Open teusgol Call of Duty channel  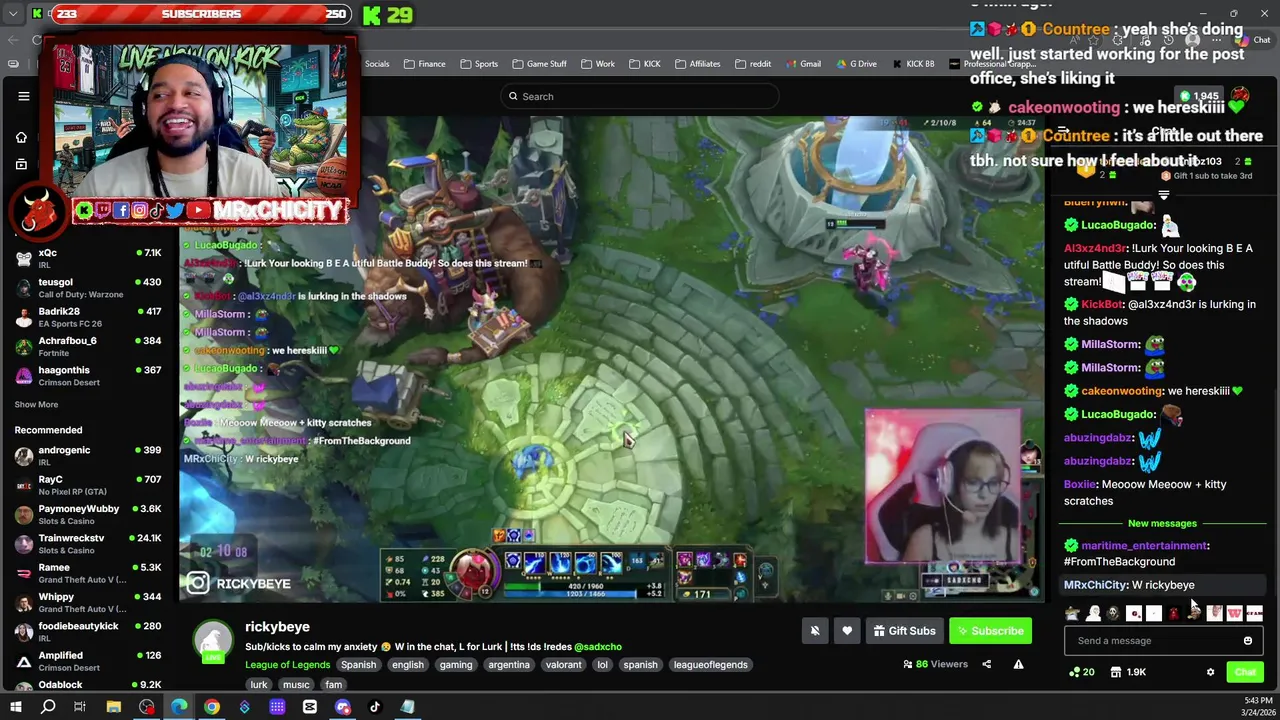(x=88, y=287)
